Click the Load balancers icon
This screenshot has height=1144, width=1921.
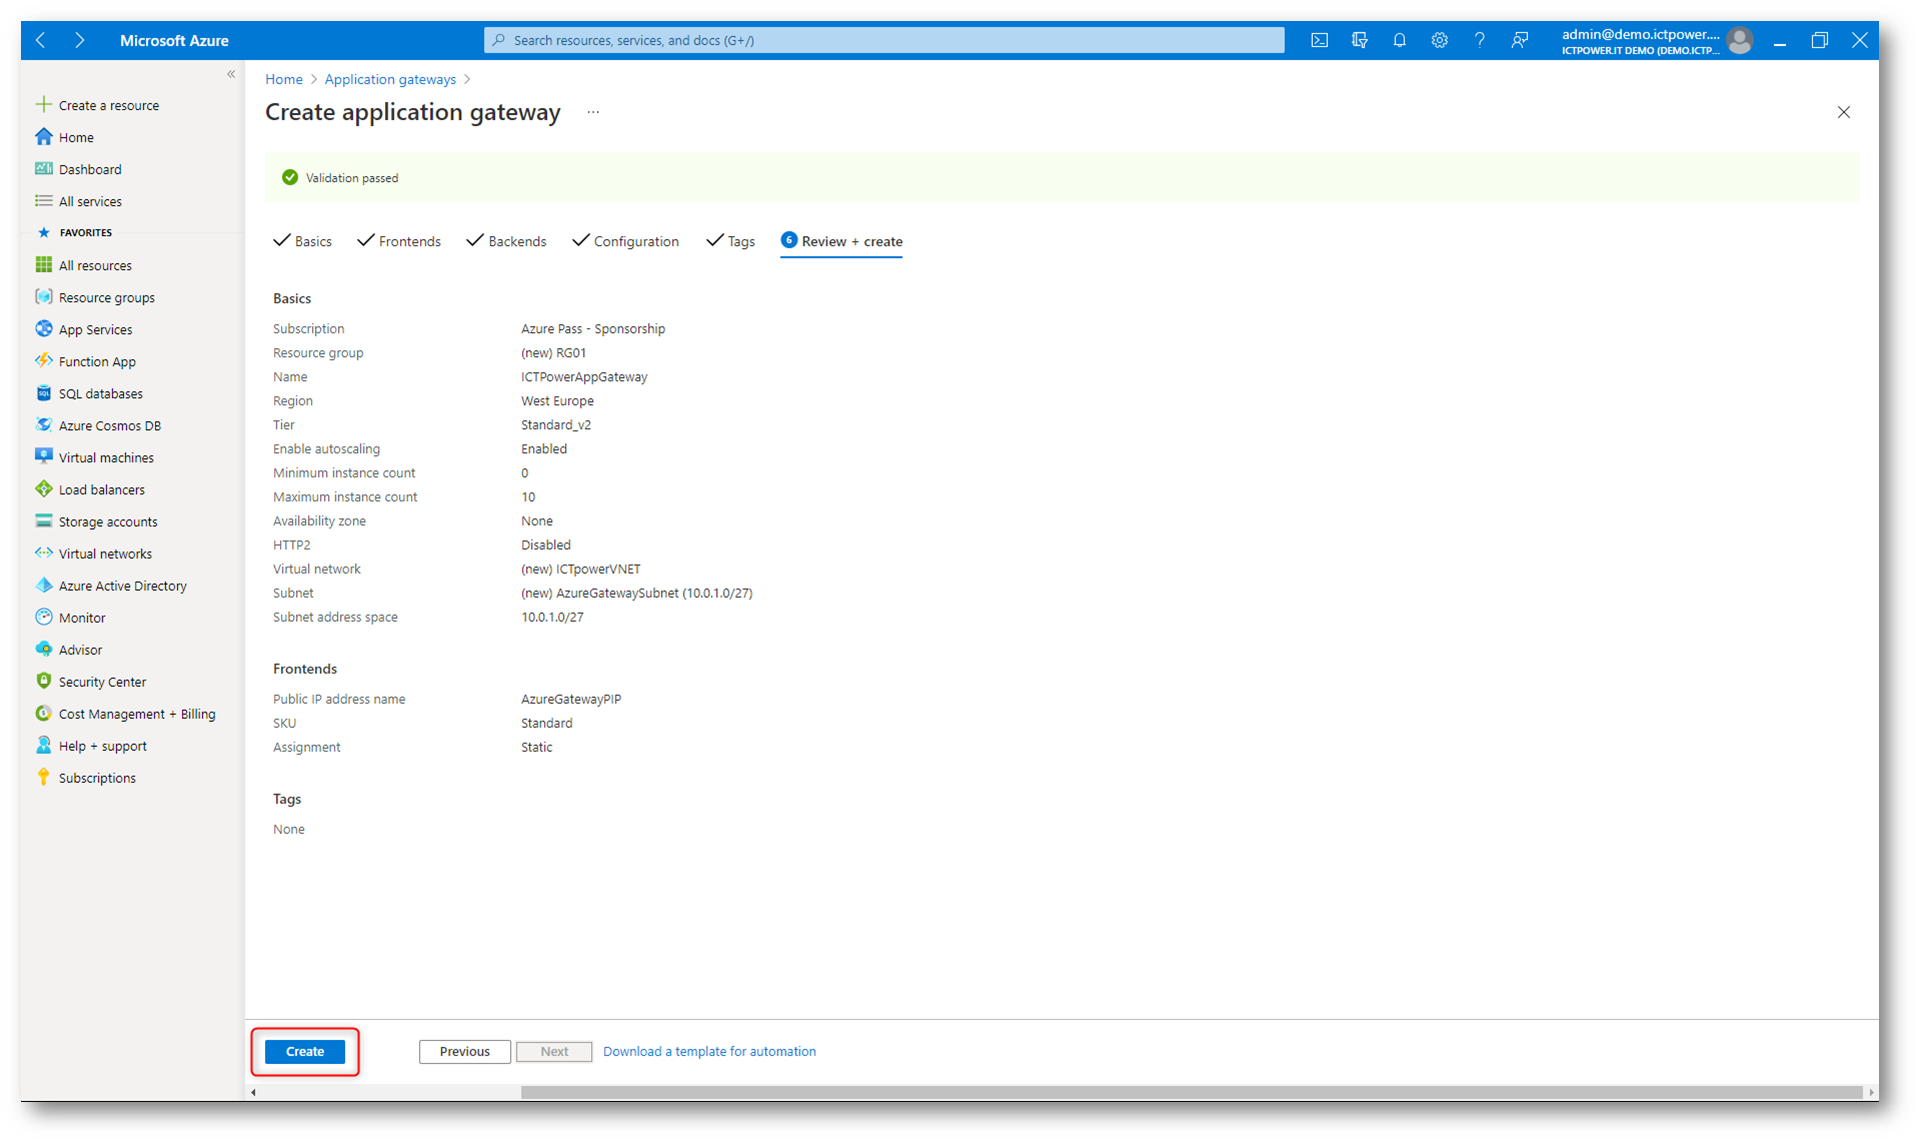(43, 488)
